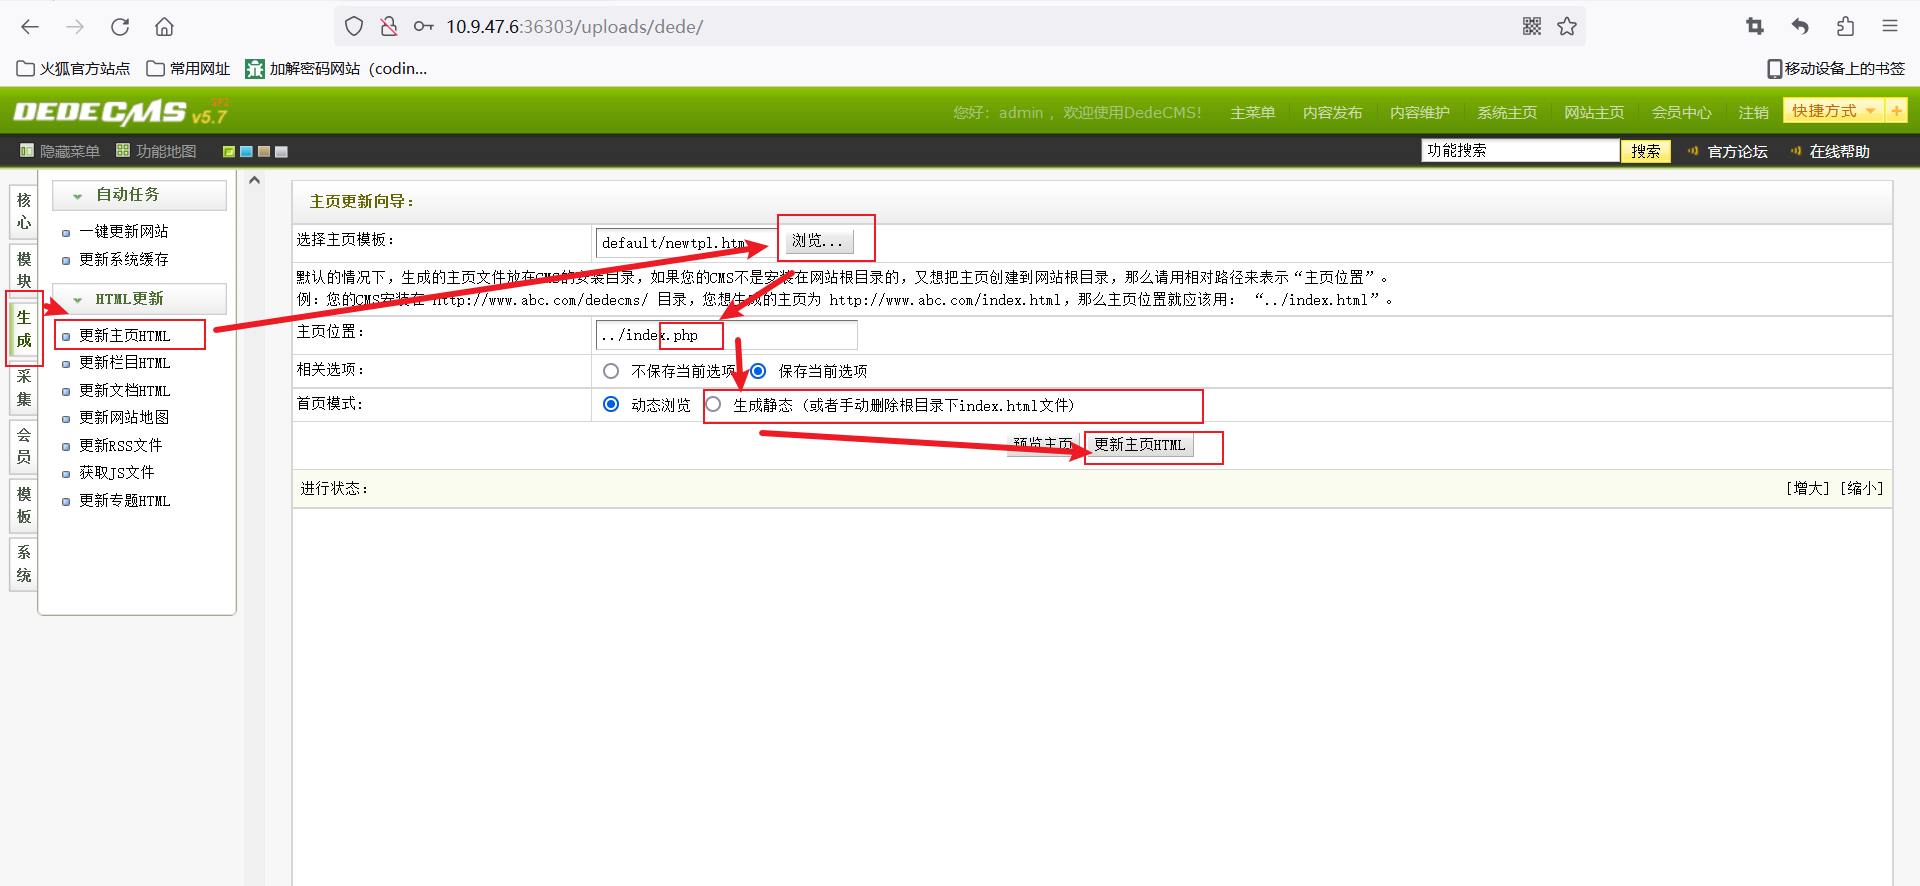Screen dimensions: 1920x886
Task: Open 会员中心 in the top navigation
Action: [1681, 113]
